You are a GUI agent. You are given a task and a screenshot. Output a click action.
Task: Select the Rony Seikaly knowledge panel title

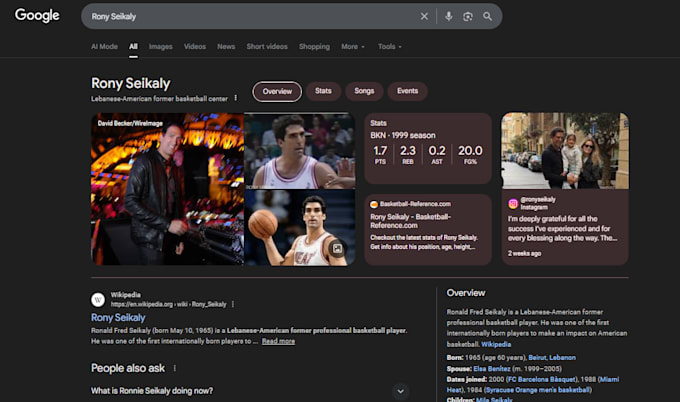point(131,83)
